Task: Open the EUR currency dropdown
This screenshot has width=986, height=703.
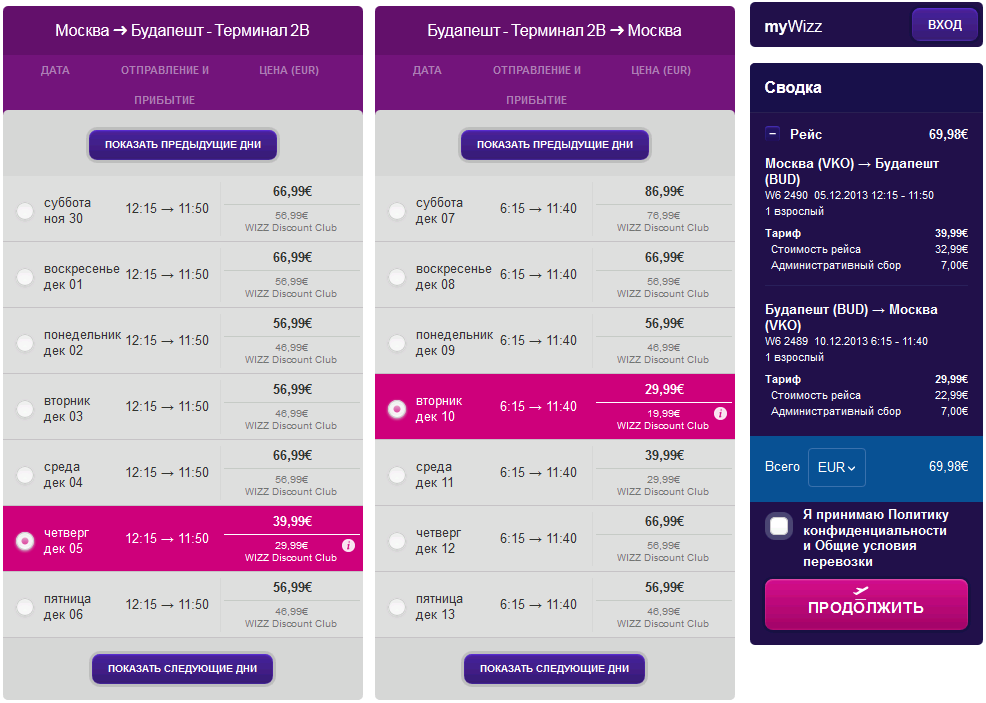Action: click(836, 467)
